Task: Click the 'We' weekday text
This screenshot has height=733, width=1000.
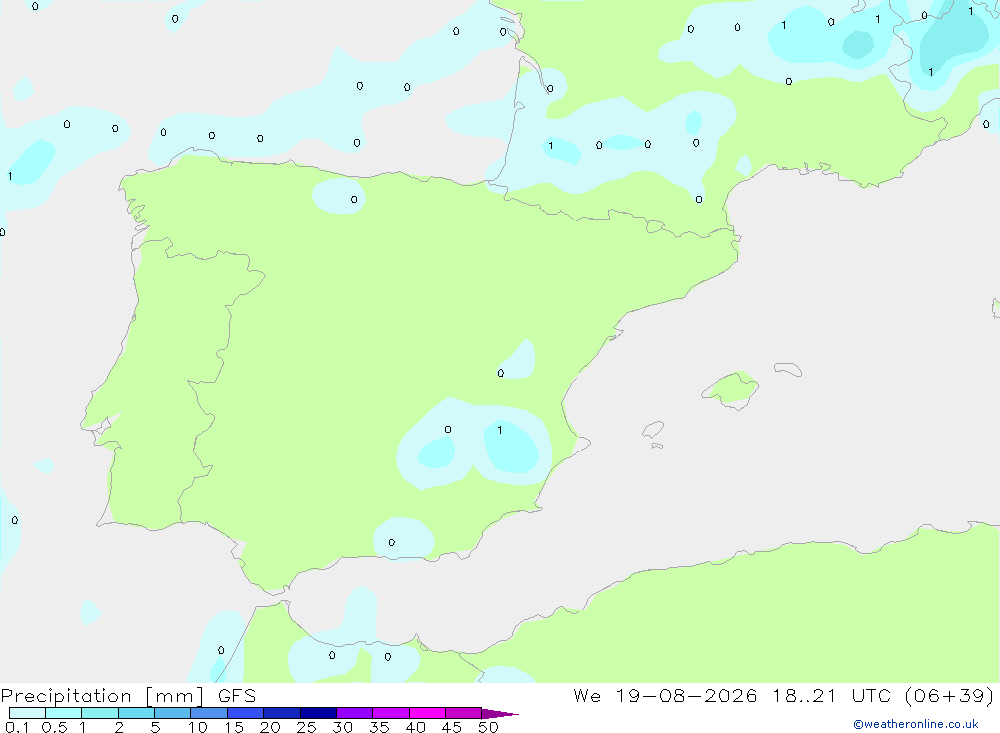Action: coord(587,696)
